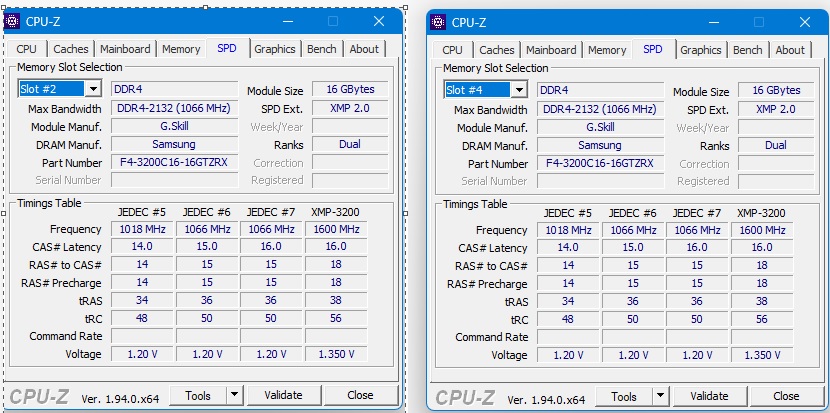Open Graphics tab in the left window
This screenshot has height=413, width=830.
point(275,49)
